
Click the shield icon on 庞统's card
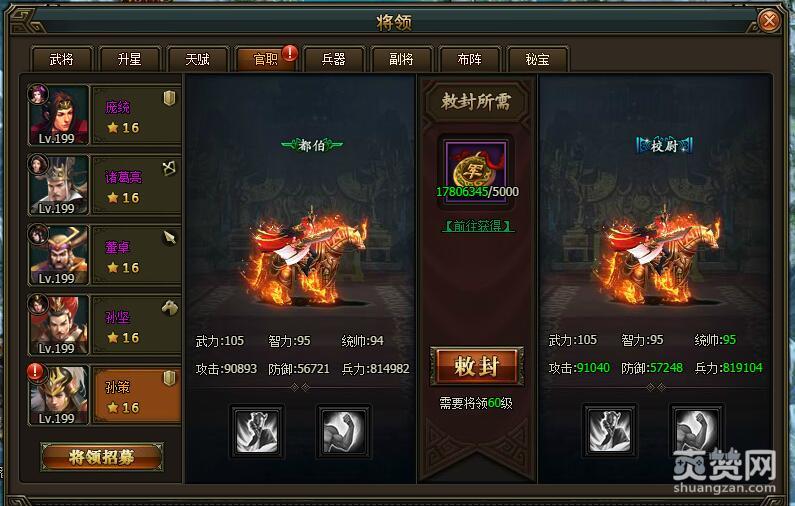point(169,98)
